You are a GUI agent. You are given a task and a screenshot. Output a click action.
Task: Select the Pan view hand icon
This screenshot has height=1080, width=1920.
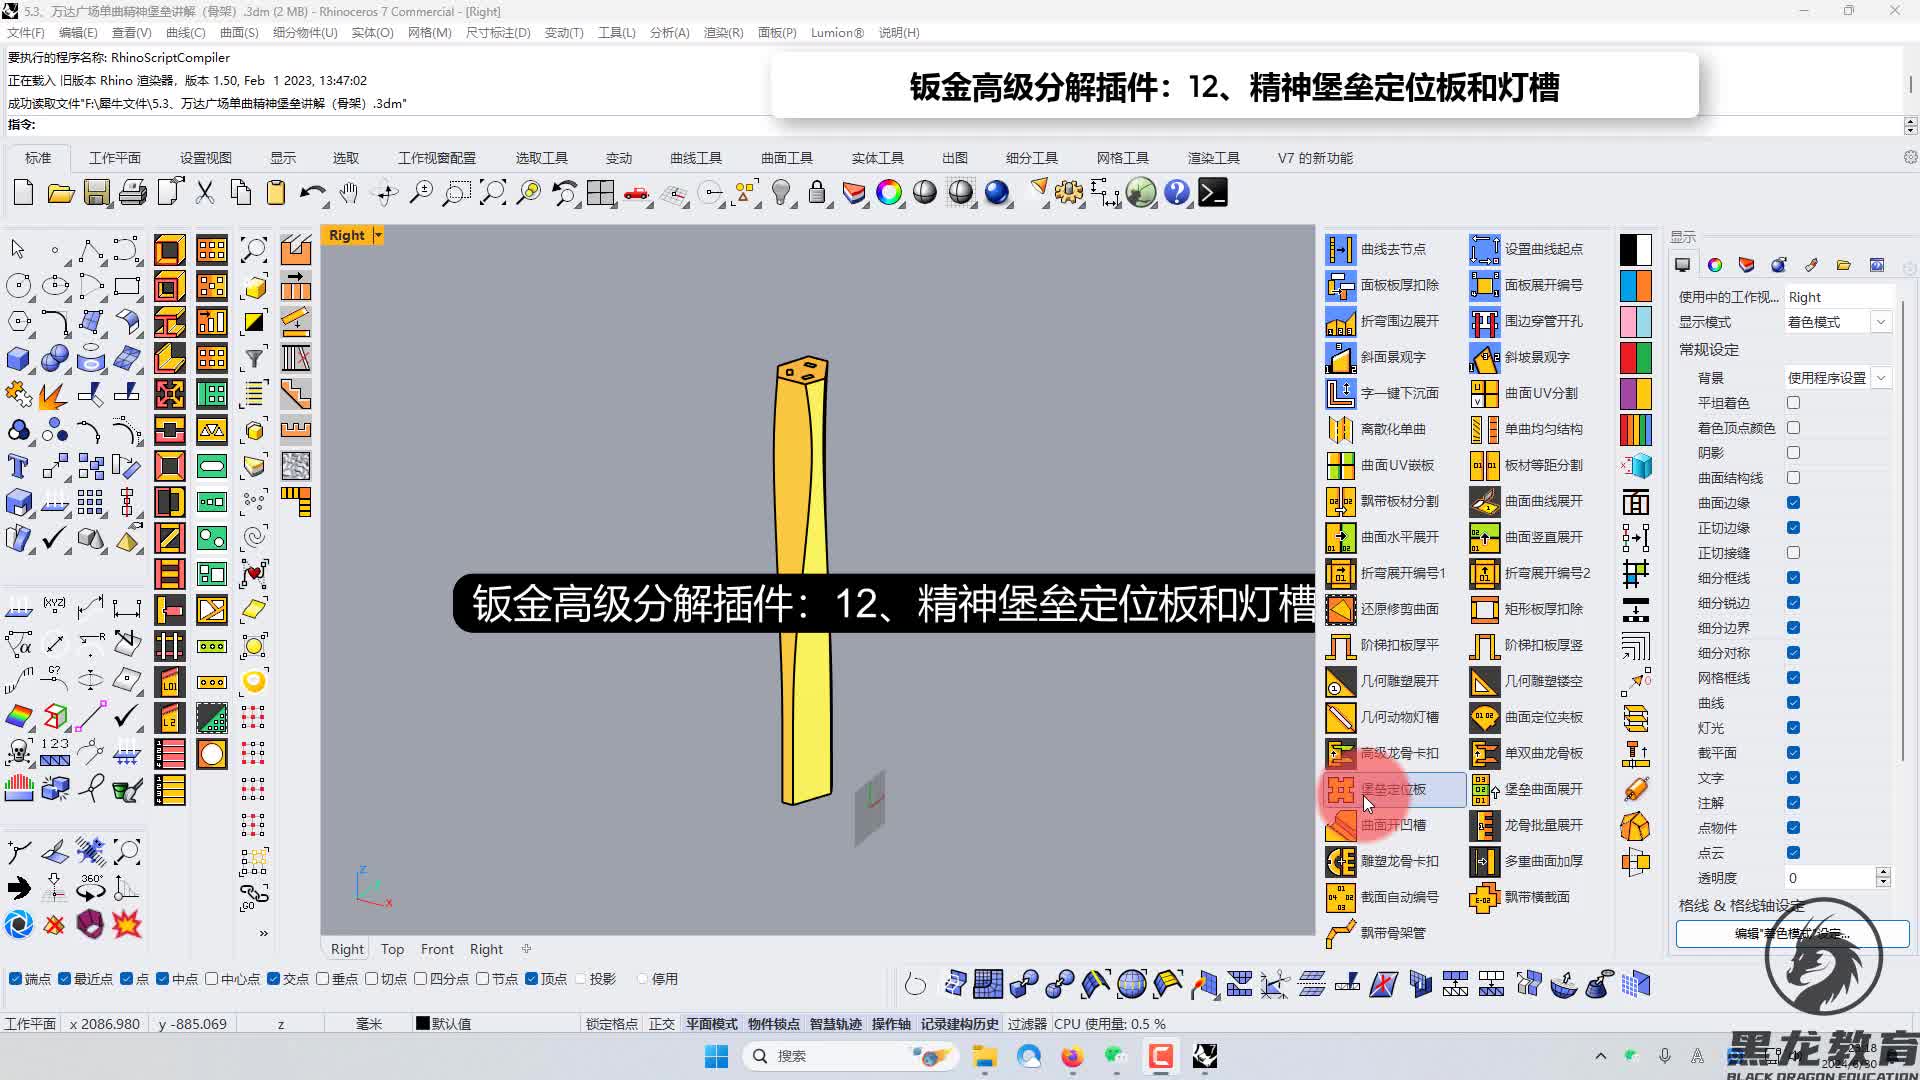(x=349, y=193)
